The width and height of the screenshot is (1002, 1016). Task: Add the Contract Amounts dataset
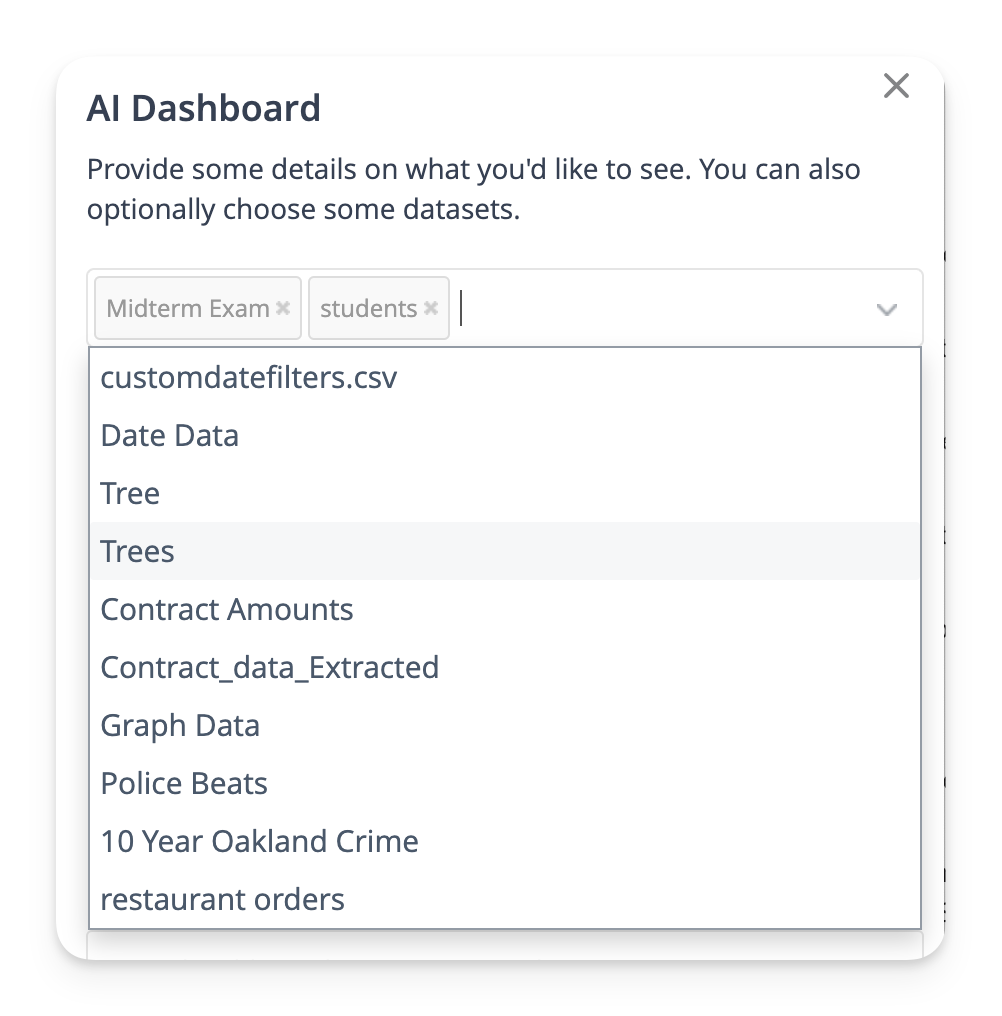point(227,610)
